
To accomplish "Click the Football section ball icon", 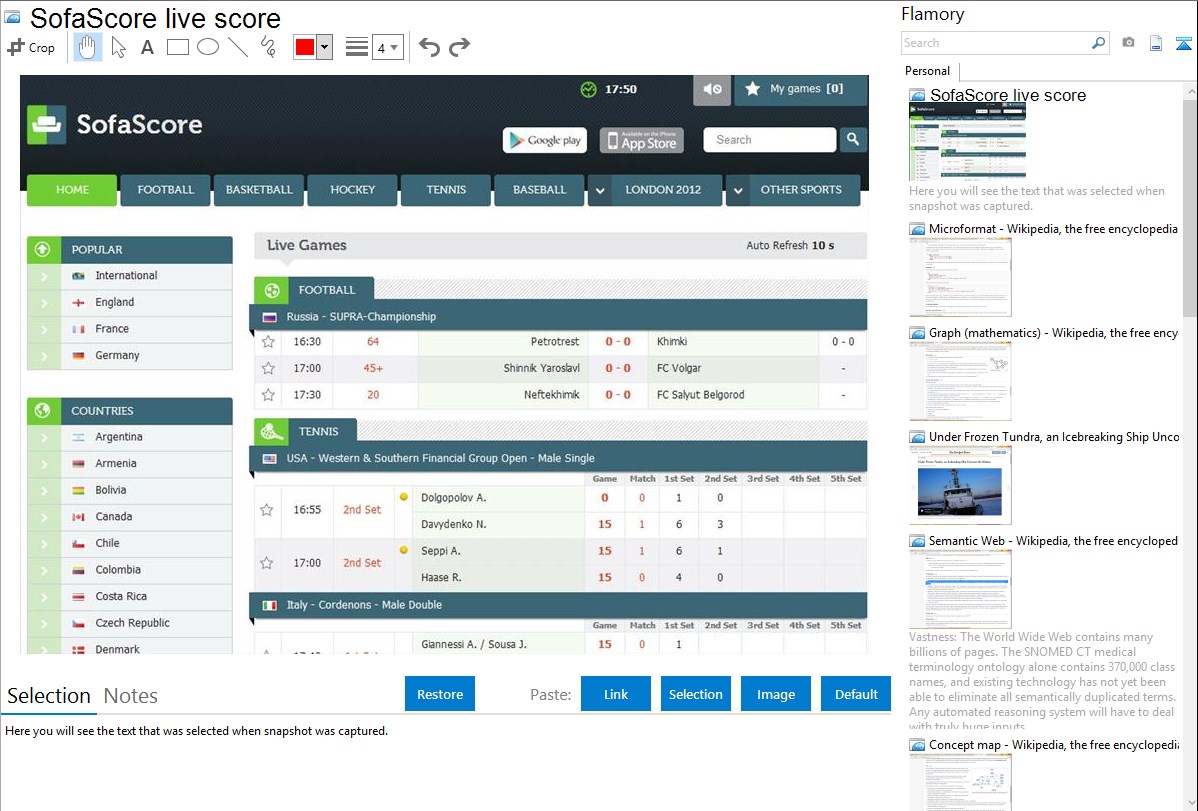I will [271, 290].
